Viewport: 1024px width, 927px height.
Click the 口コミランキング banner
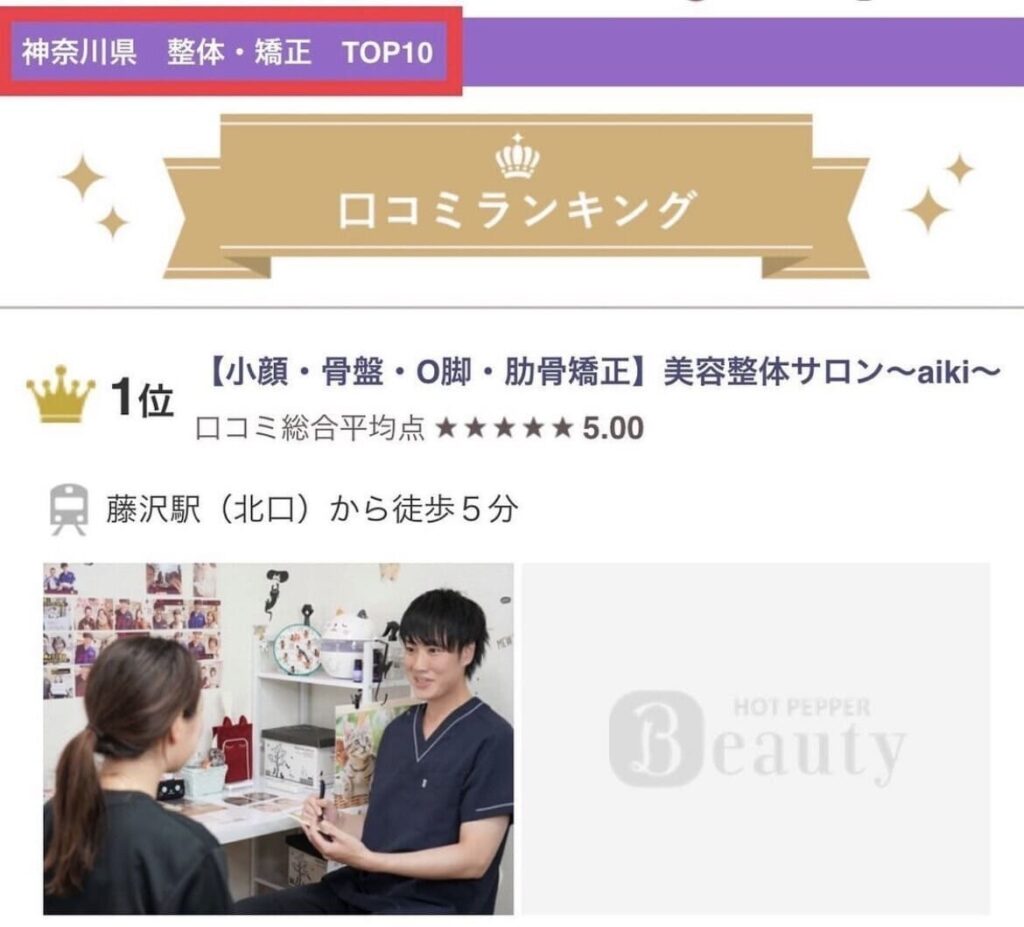tap(516, 197)
